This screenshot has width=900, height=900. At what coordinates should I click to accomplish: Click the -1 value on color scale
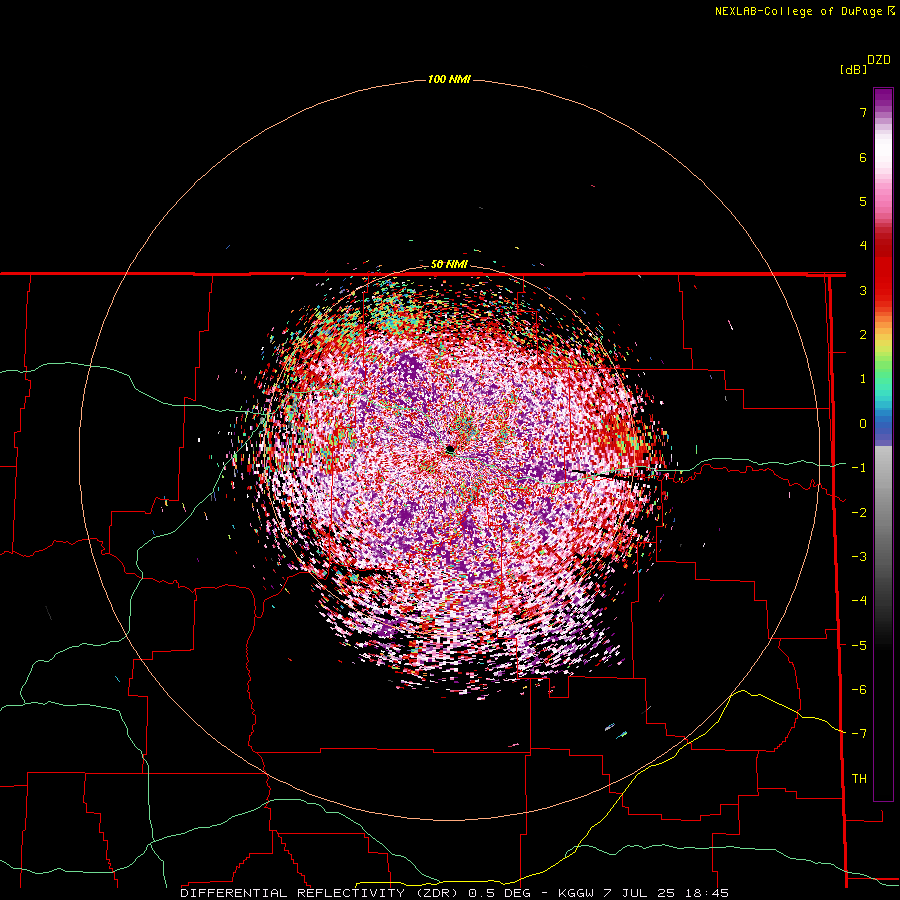(x=859, y=468)
